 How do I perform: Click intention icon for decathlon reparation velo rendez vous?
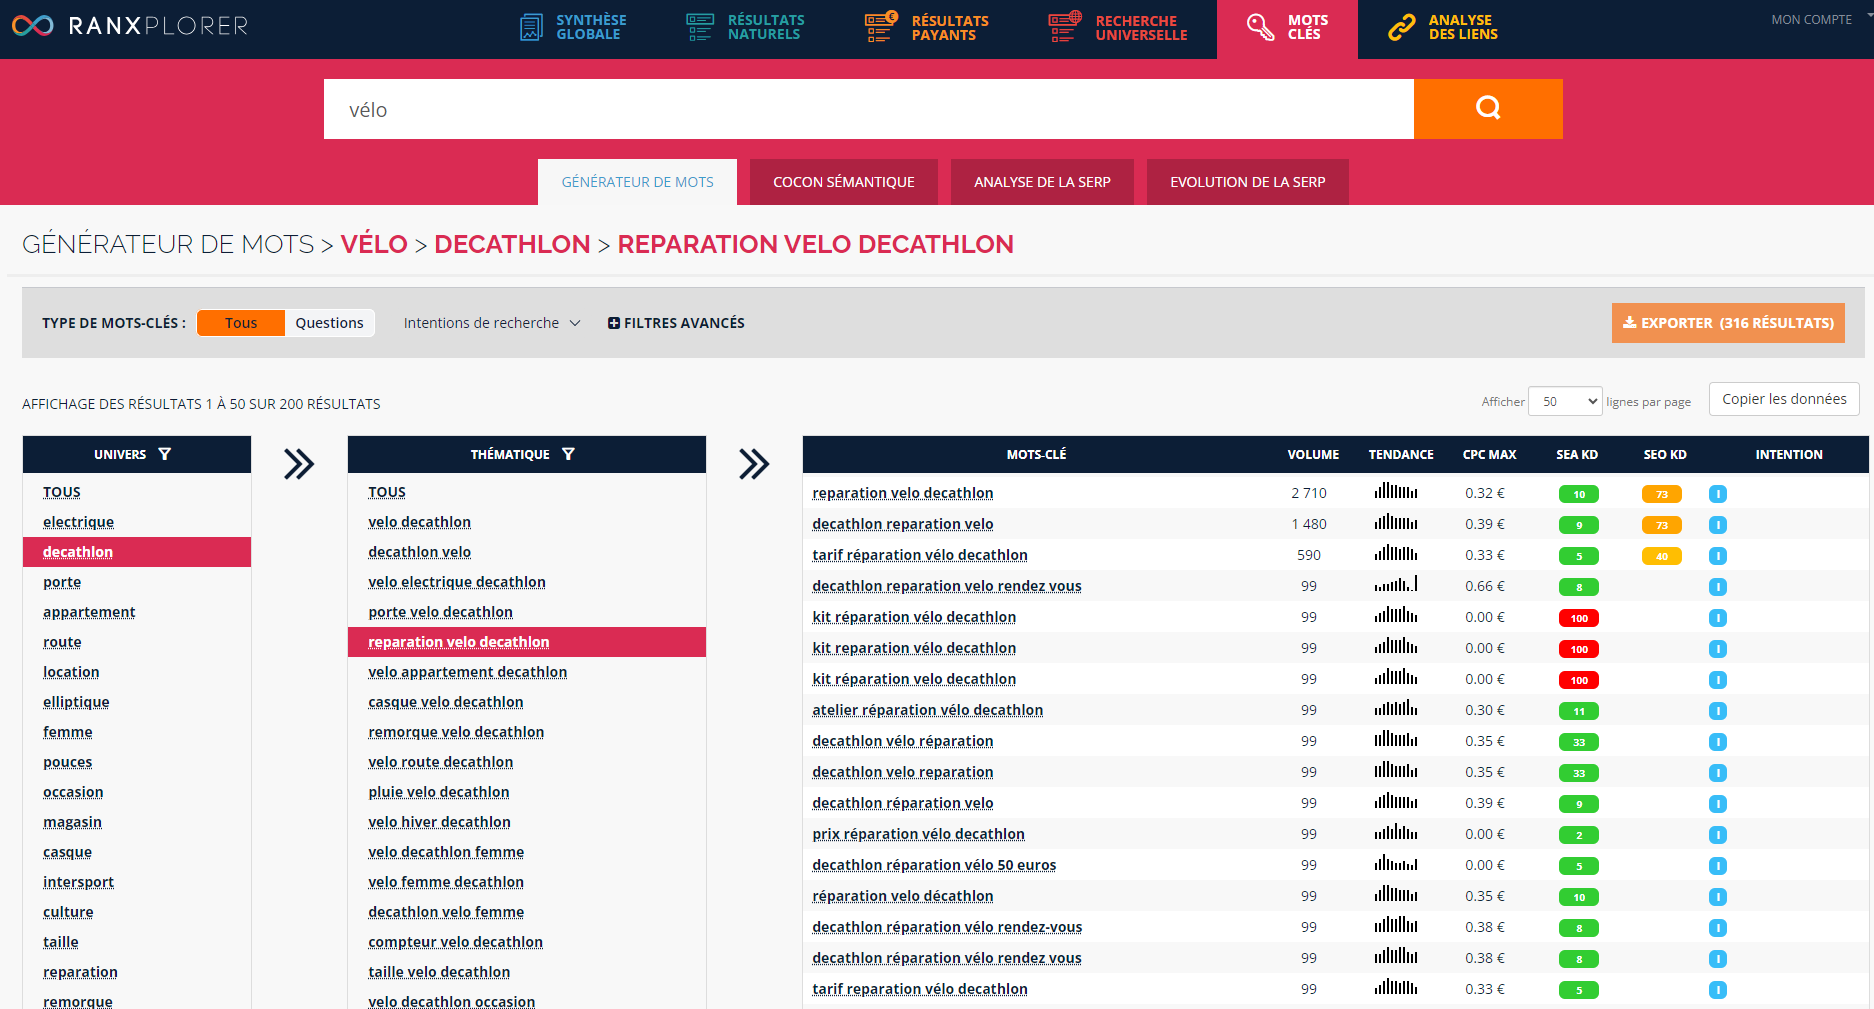pos(1718,587)
